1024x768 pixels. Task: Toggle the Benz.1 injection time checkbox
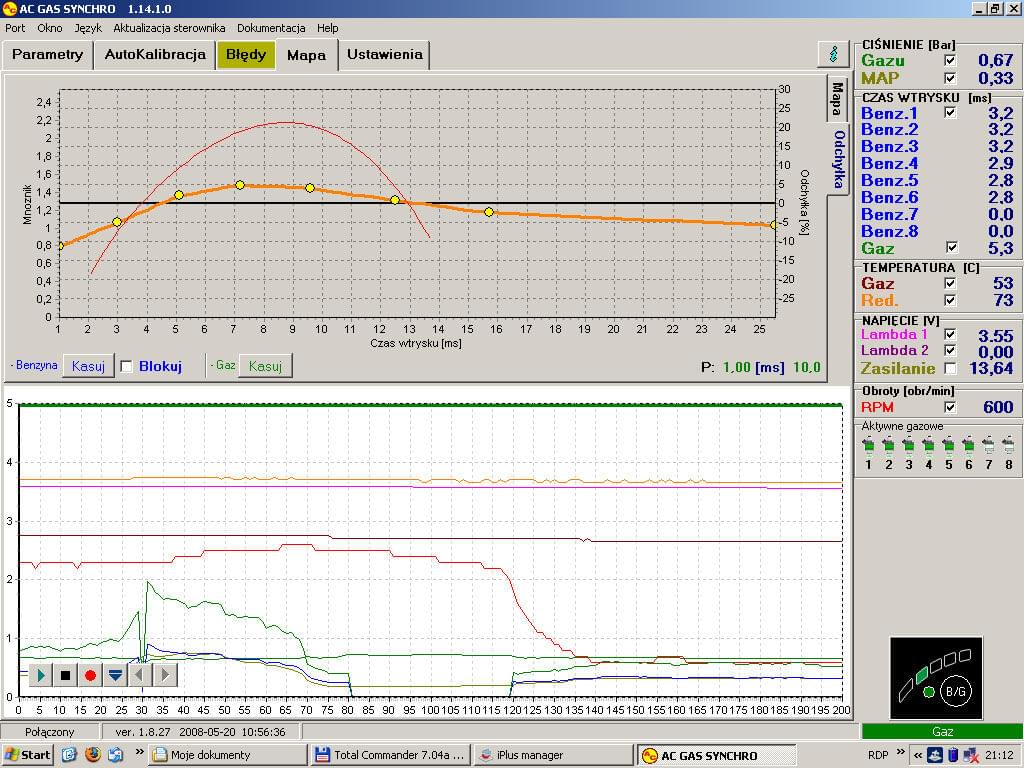[x=950, y=112]
